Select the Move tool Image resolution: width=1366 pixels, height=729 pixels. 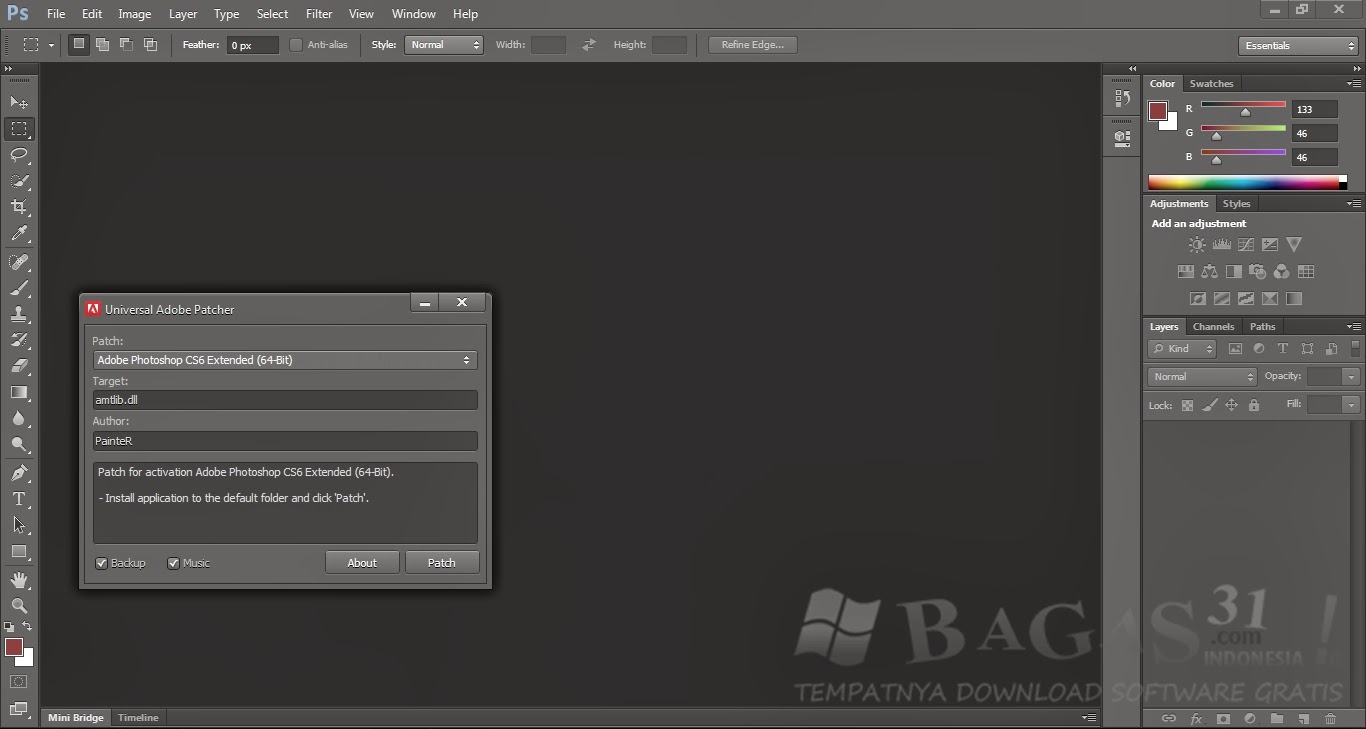click(19, 102)
